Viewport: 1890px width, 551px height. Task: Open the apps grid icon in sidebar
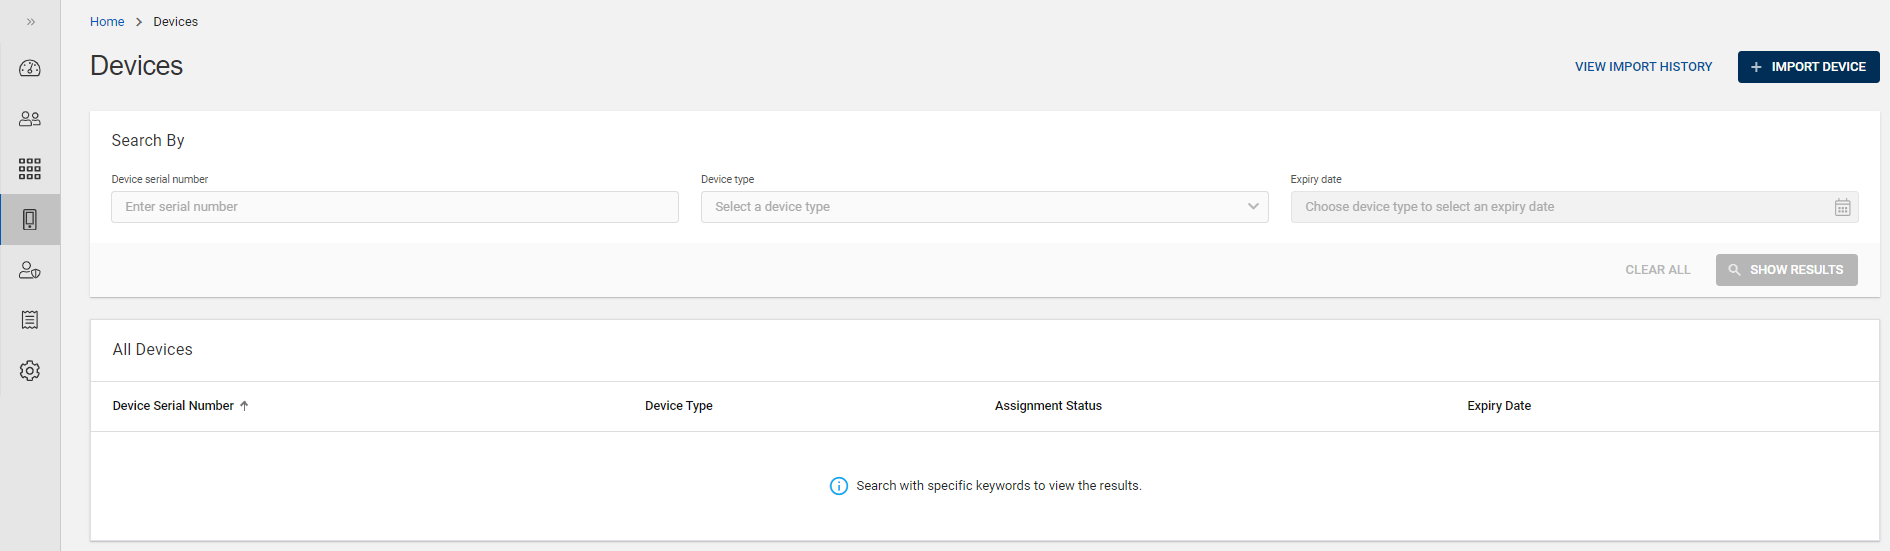tap(30, 169)
